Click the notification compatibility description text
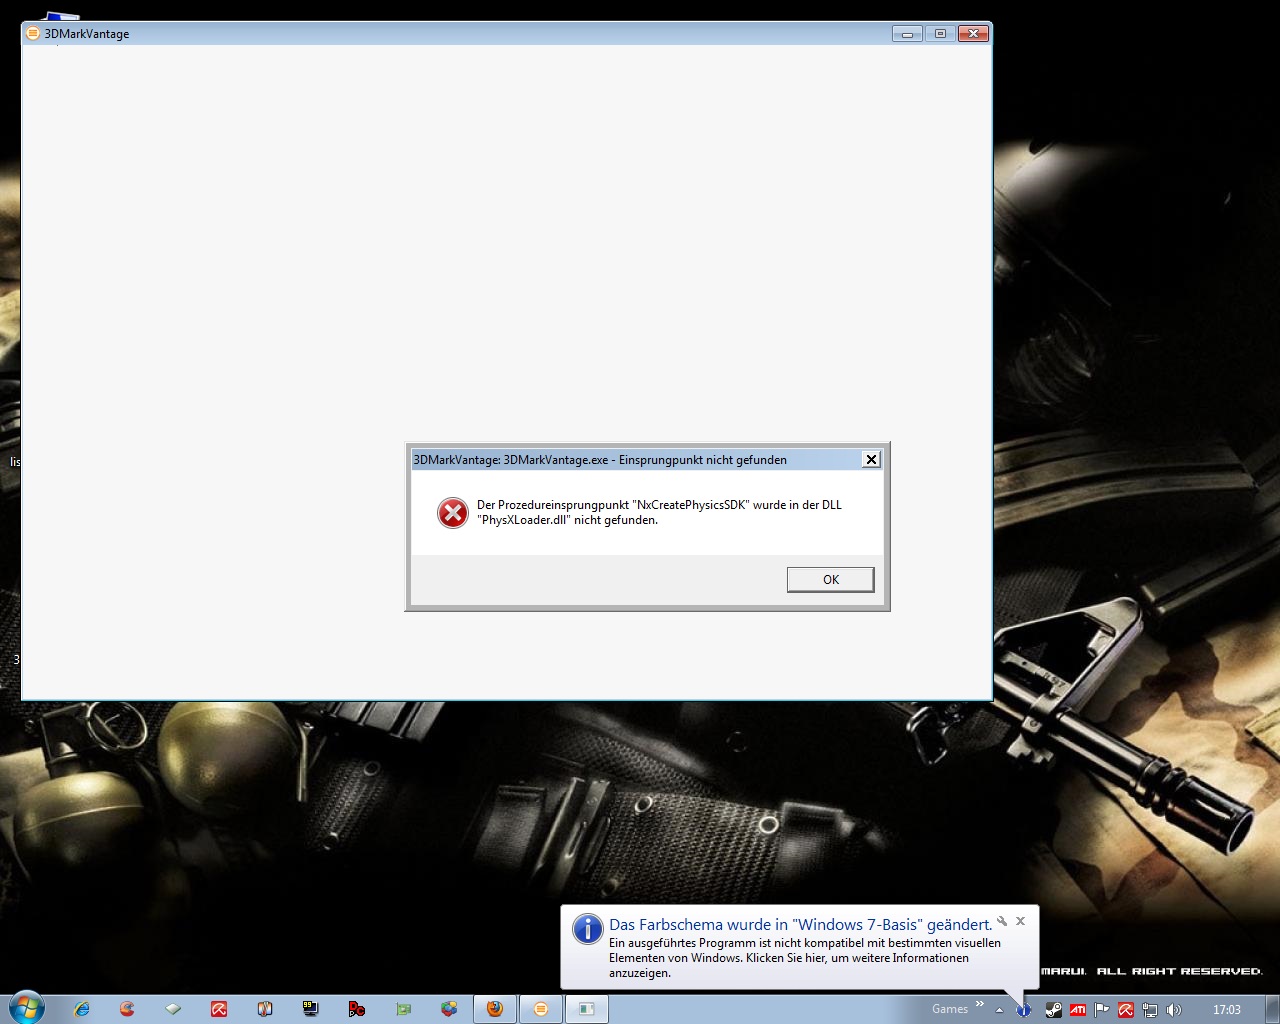This screenshot has width=1280, height=1024. pyautogui.click(x=805, y=958)
